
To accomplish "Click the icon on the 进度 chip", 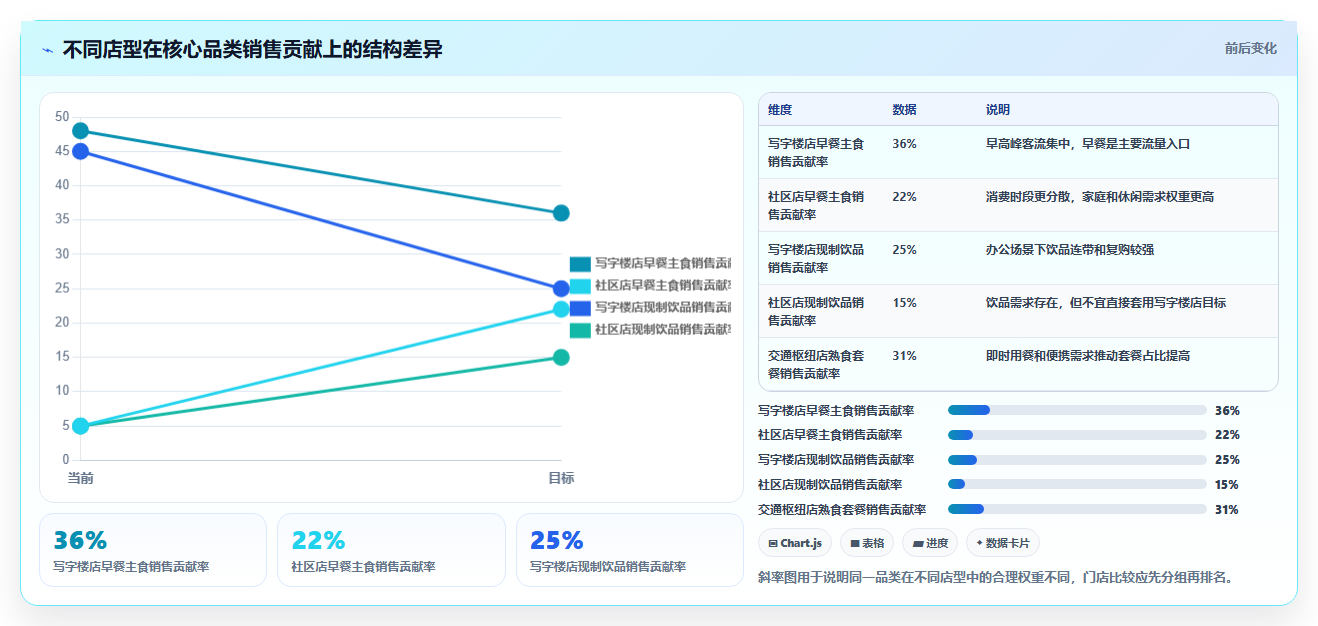I will pos(918,543).
